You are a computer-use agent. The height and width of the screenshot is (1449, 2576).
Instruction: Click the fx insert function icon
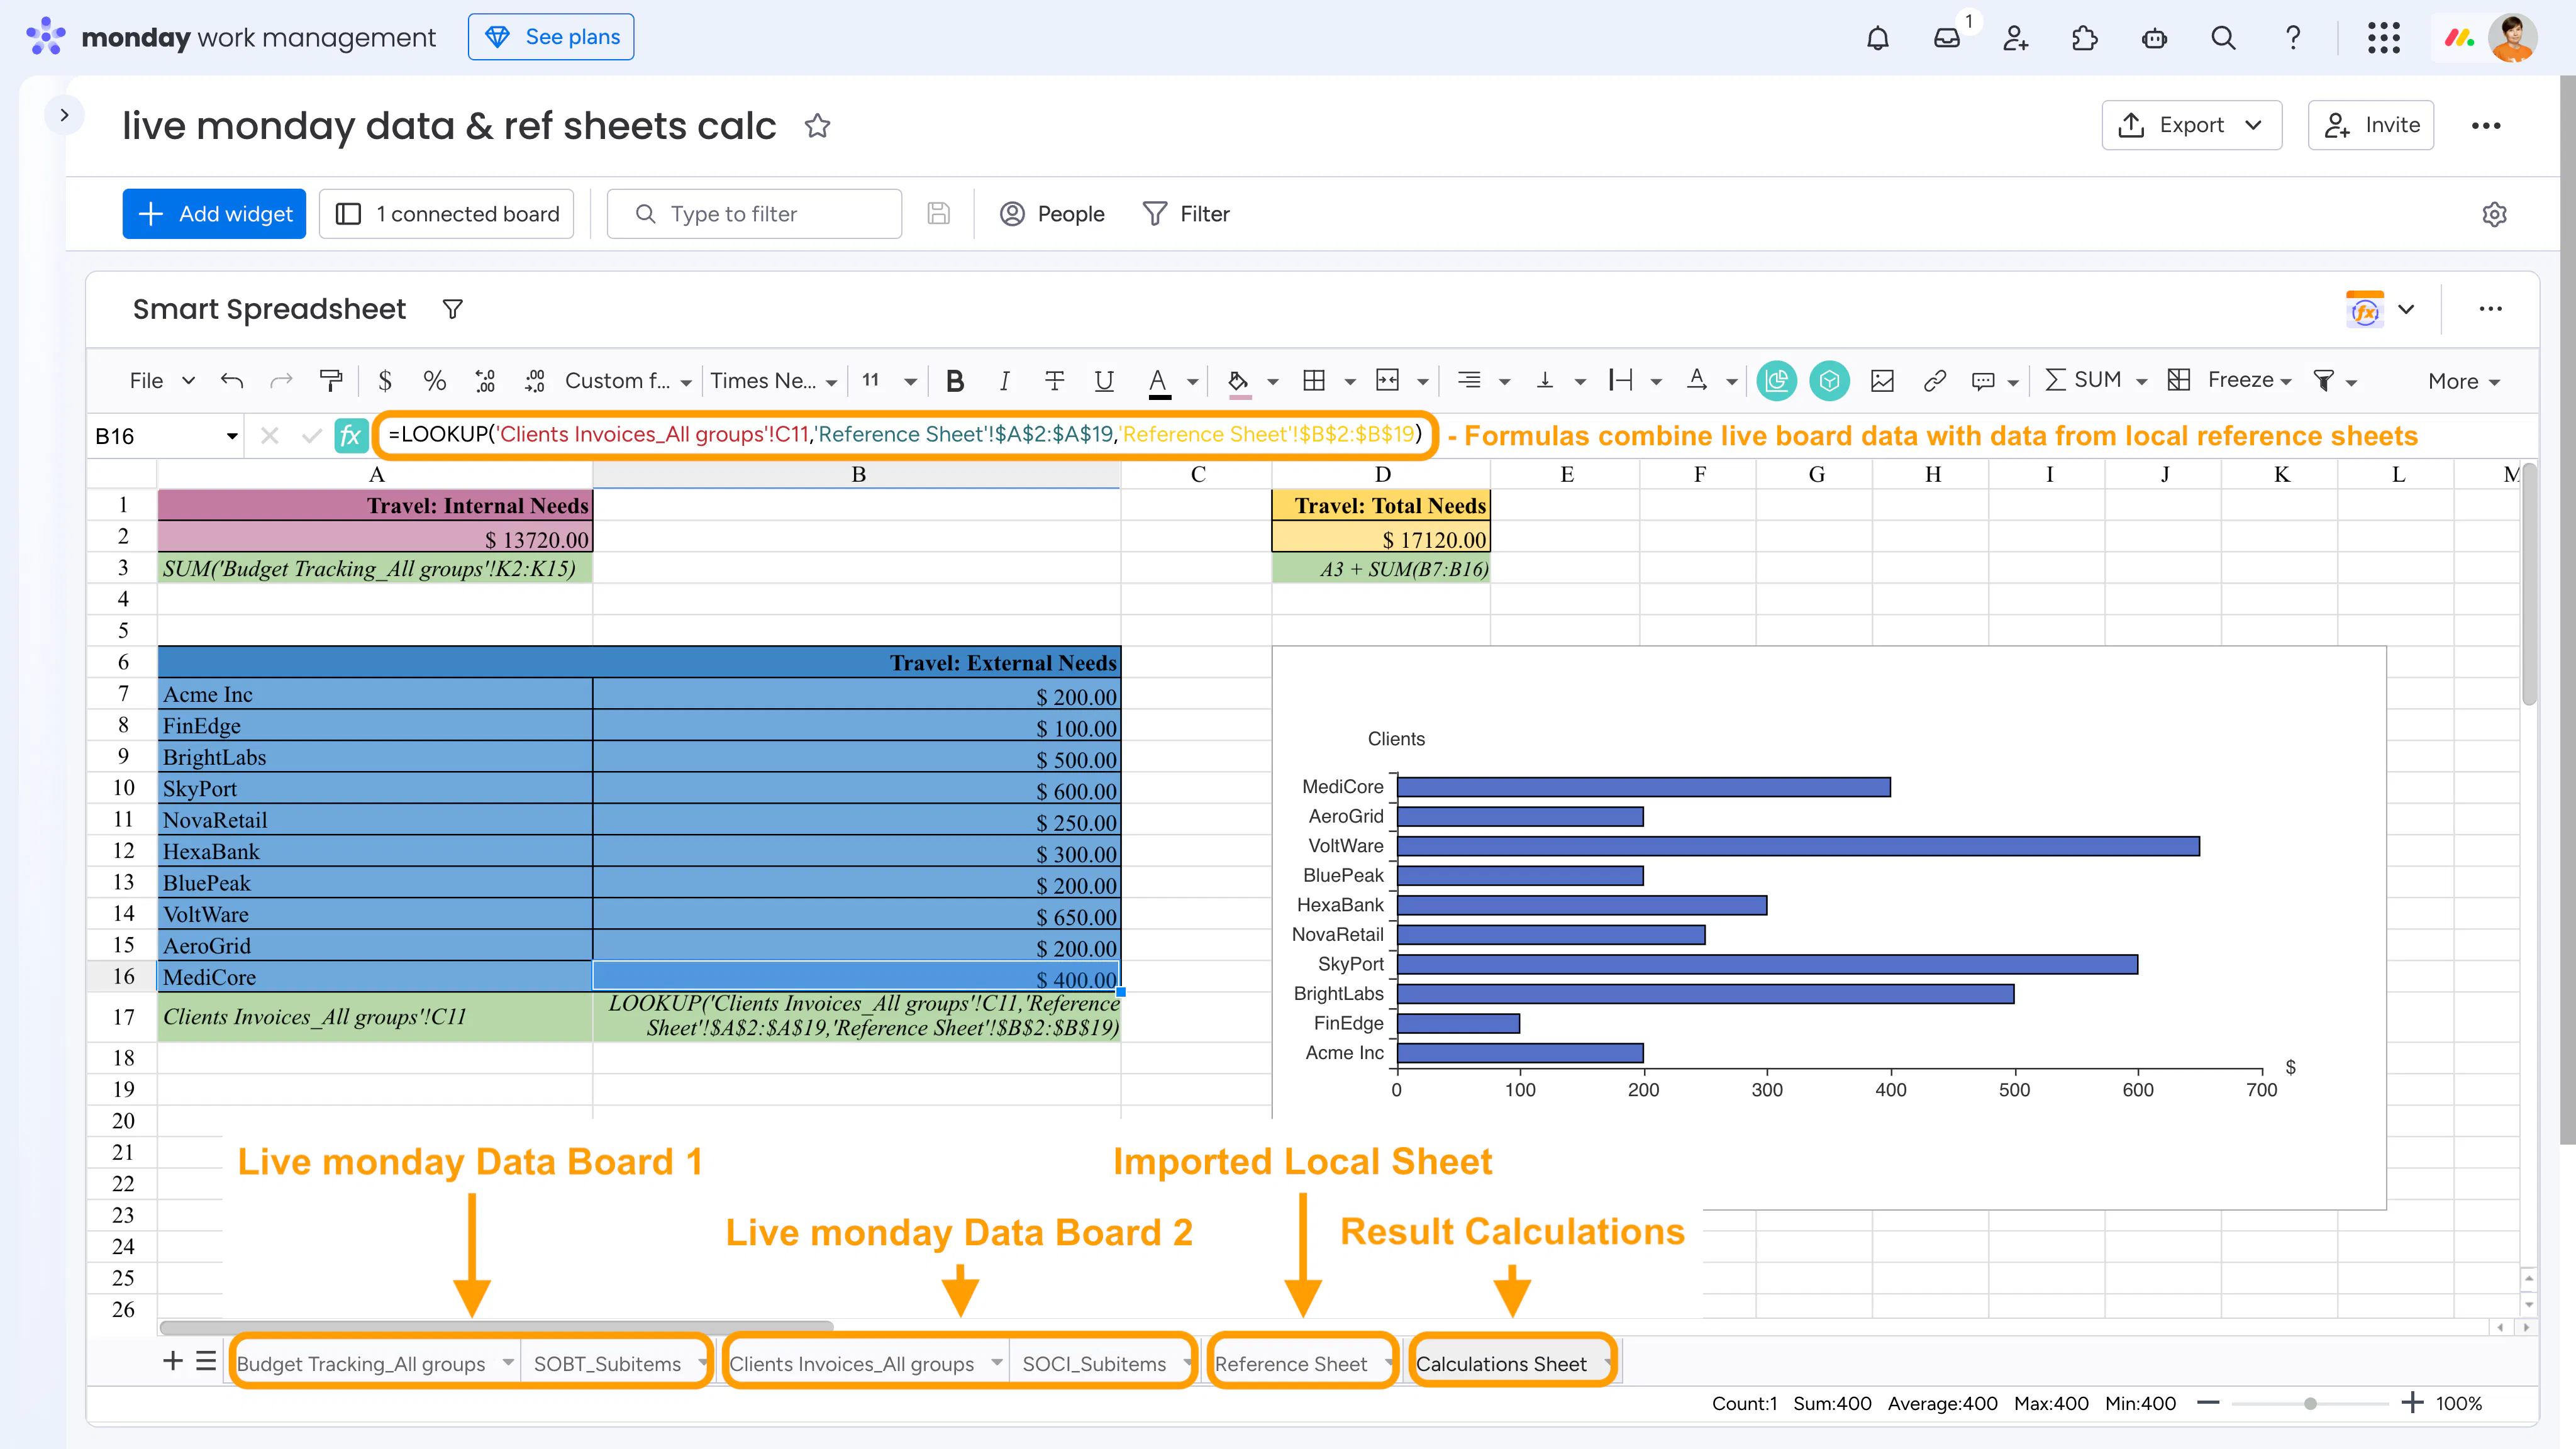350,436
